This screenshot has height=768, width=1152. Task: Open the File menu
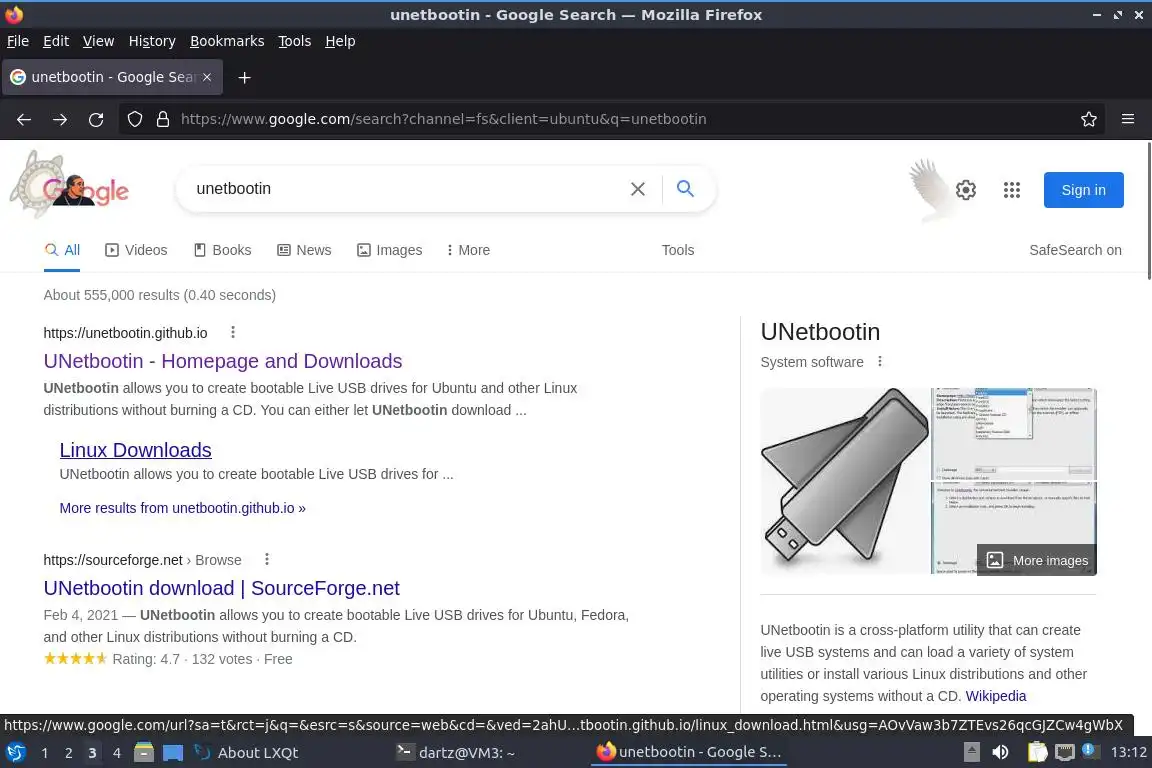[18, 41]
